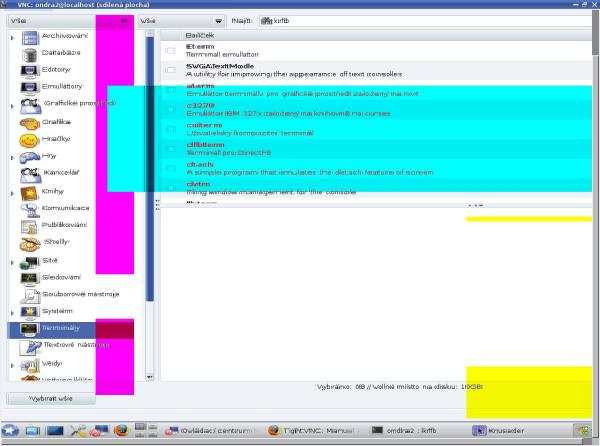This screenshot has width=600, height=446.
Task: Enable the c3270 package checkbox
Action: pos(170,109)
